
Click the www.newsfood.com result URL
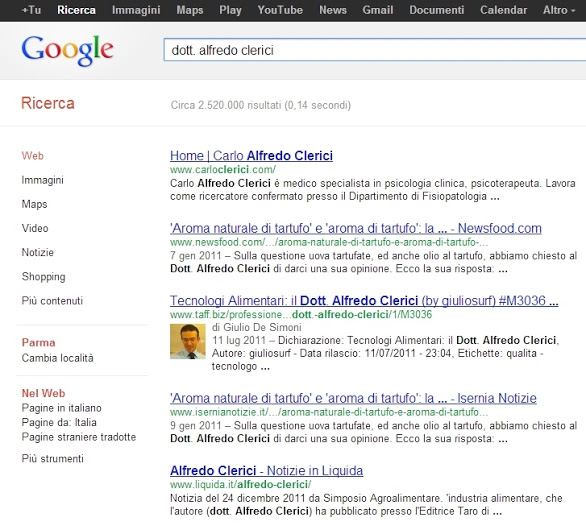pos(329,242)
